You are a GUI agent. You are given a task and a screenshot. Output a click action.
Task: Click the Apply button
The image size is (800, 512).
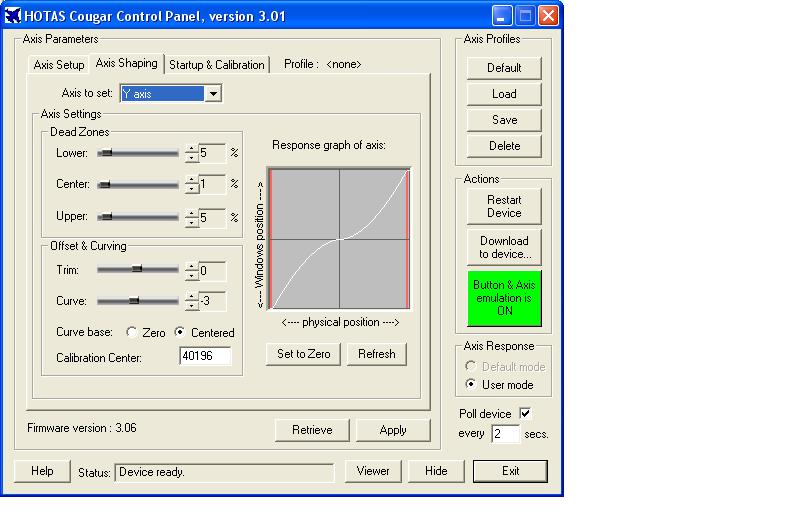point(393,430)
